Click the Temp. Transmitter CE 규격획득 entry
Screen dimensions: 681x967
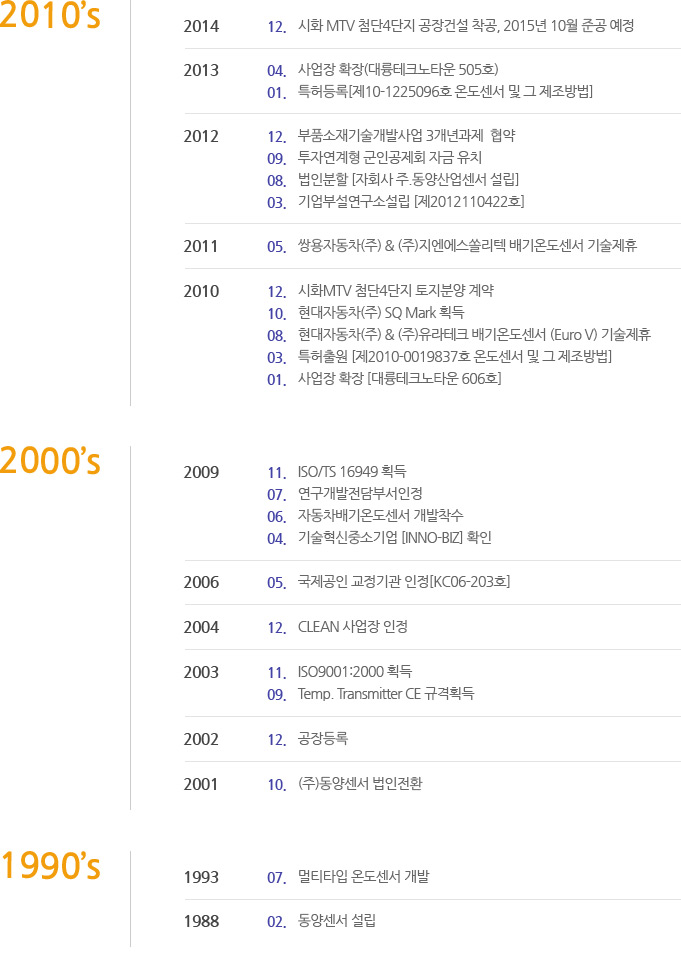386,693
